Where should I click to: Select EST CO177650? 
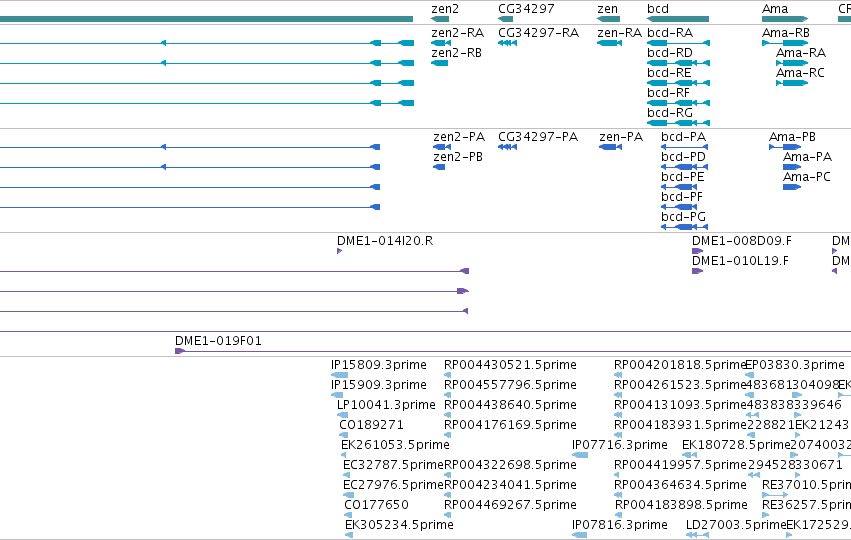point(376,506)
